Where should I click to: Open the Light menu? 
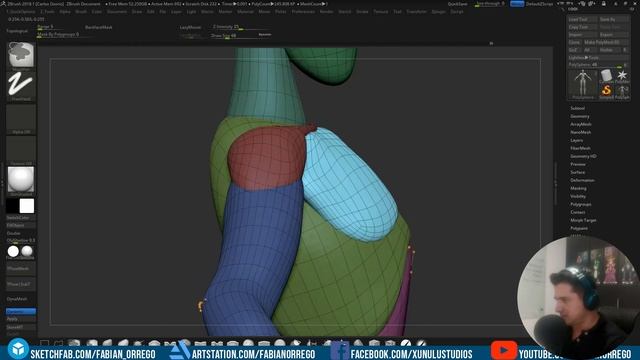click(191, 12)
